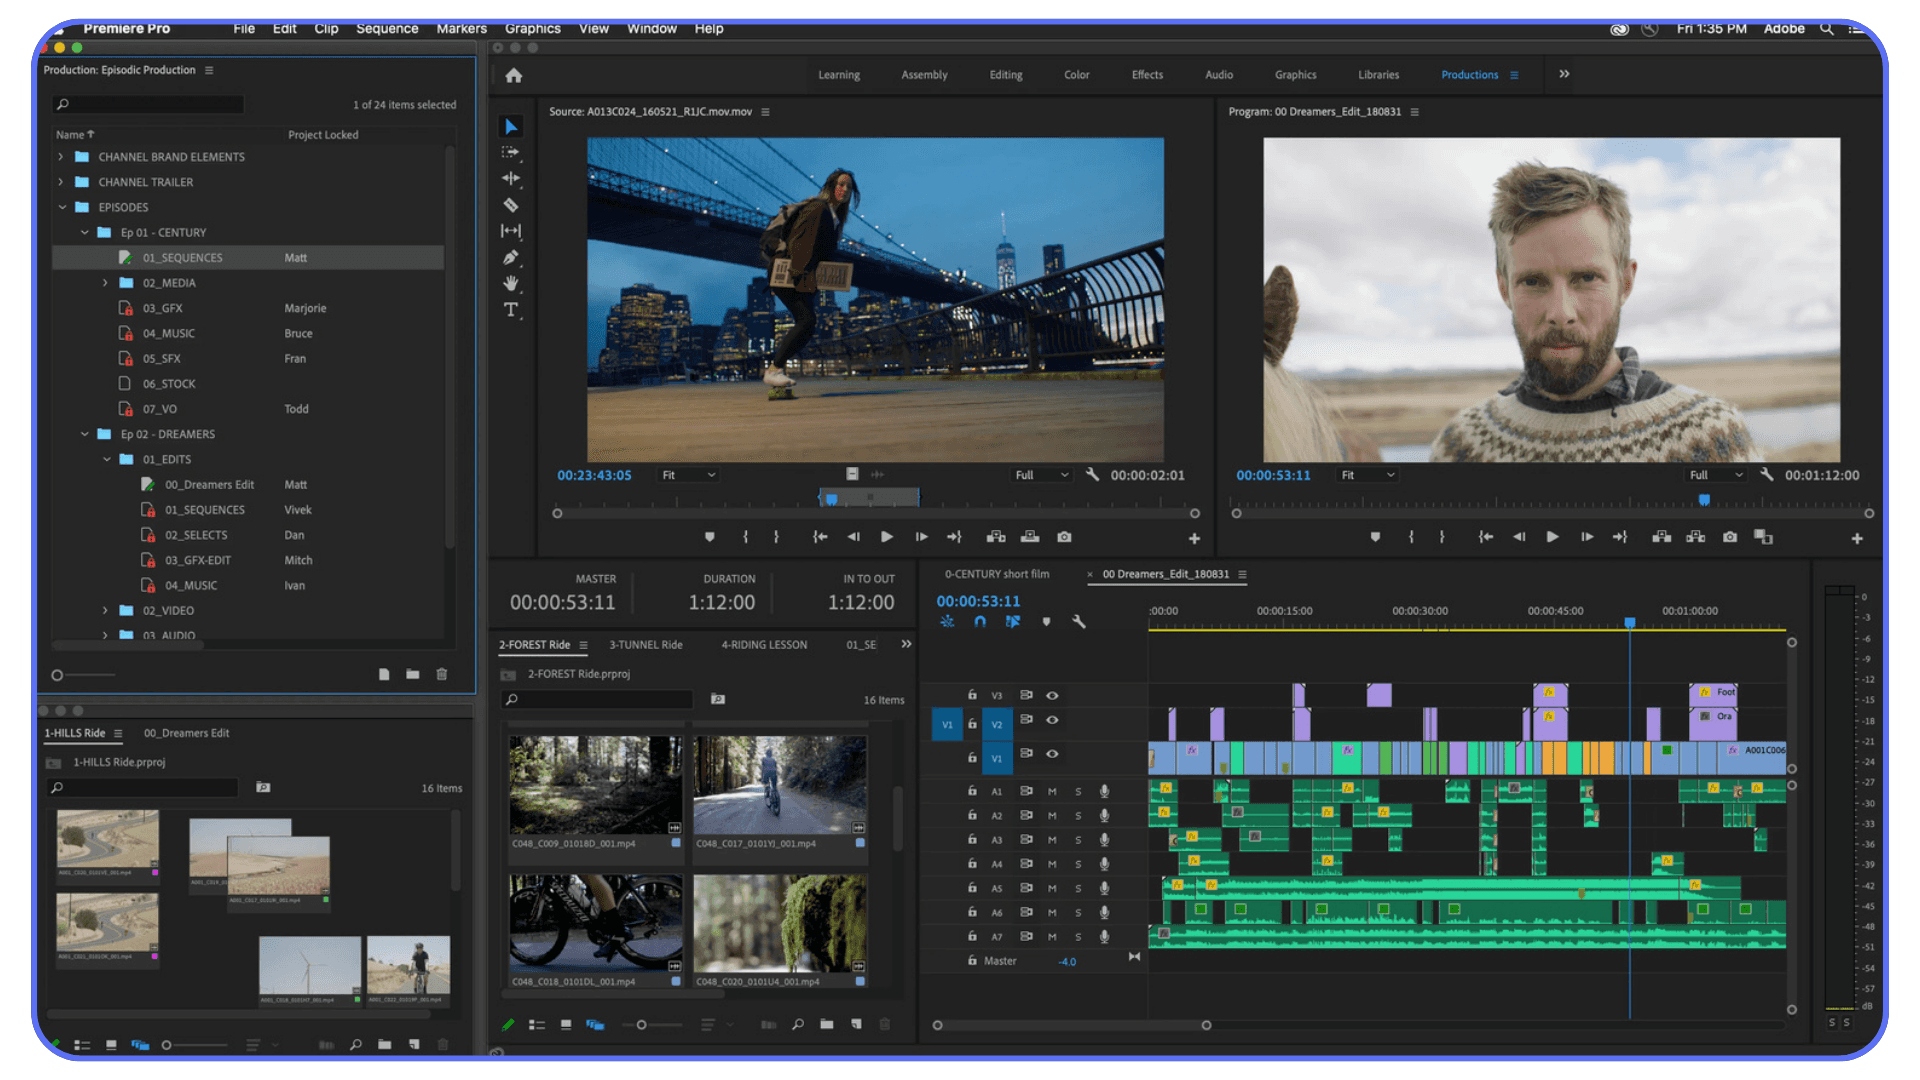The image size is (1920, 1080).
Task: Add marker in Source monitor
Action: click(x=710, y=537)
